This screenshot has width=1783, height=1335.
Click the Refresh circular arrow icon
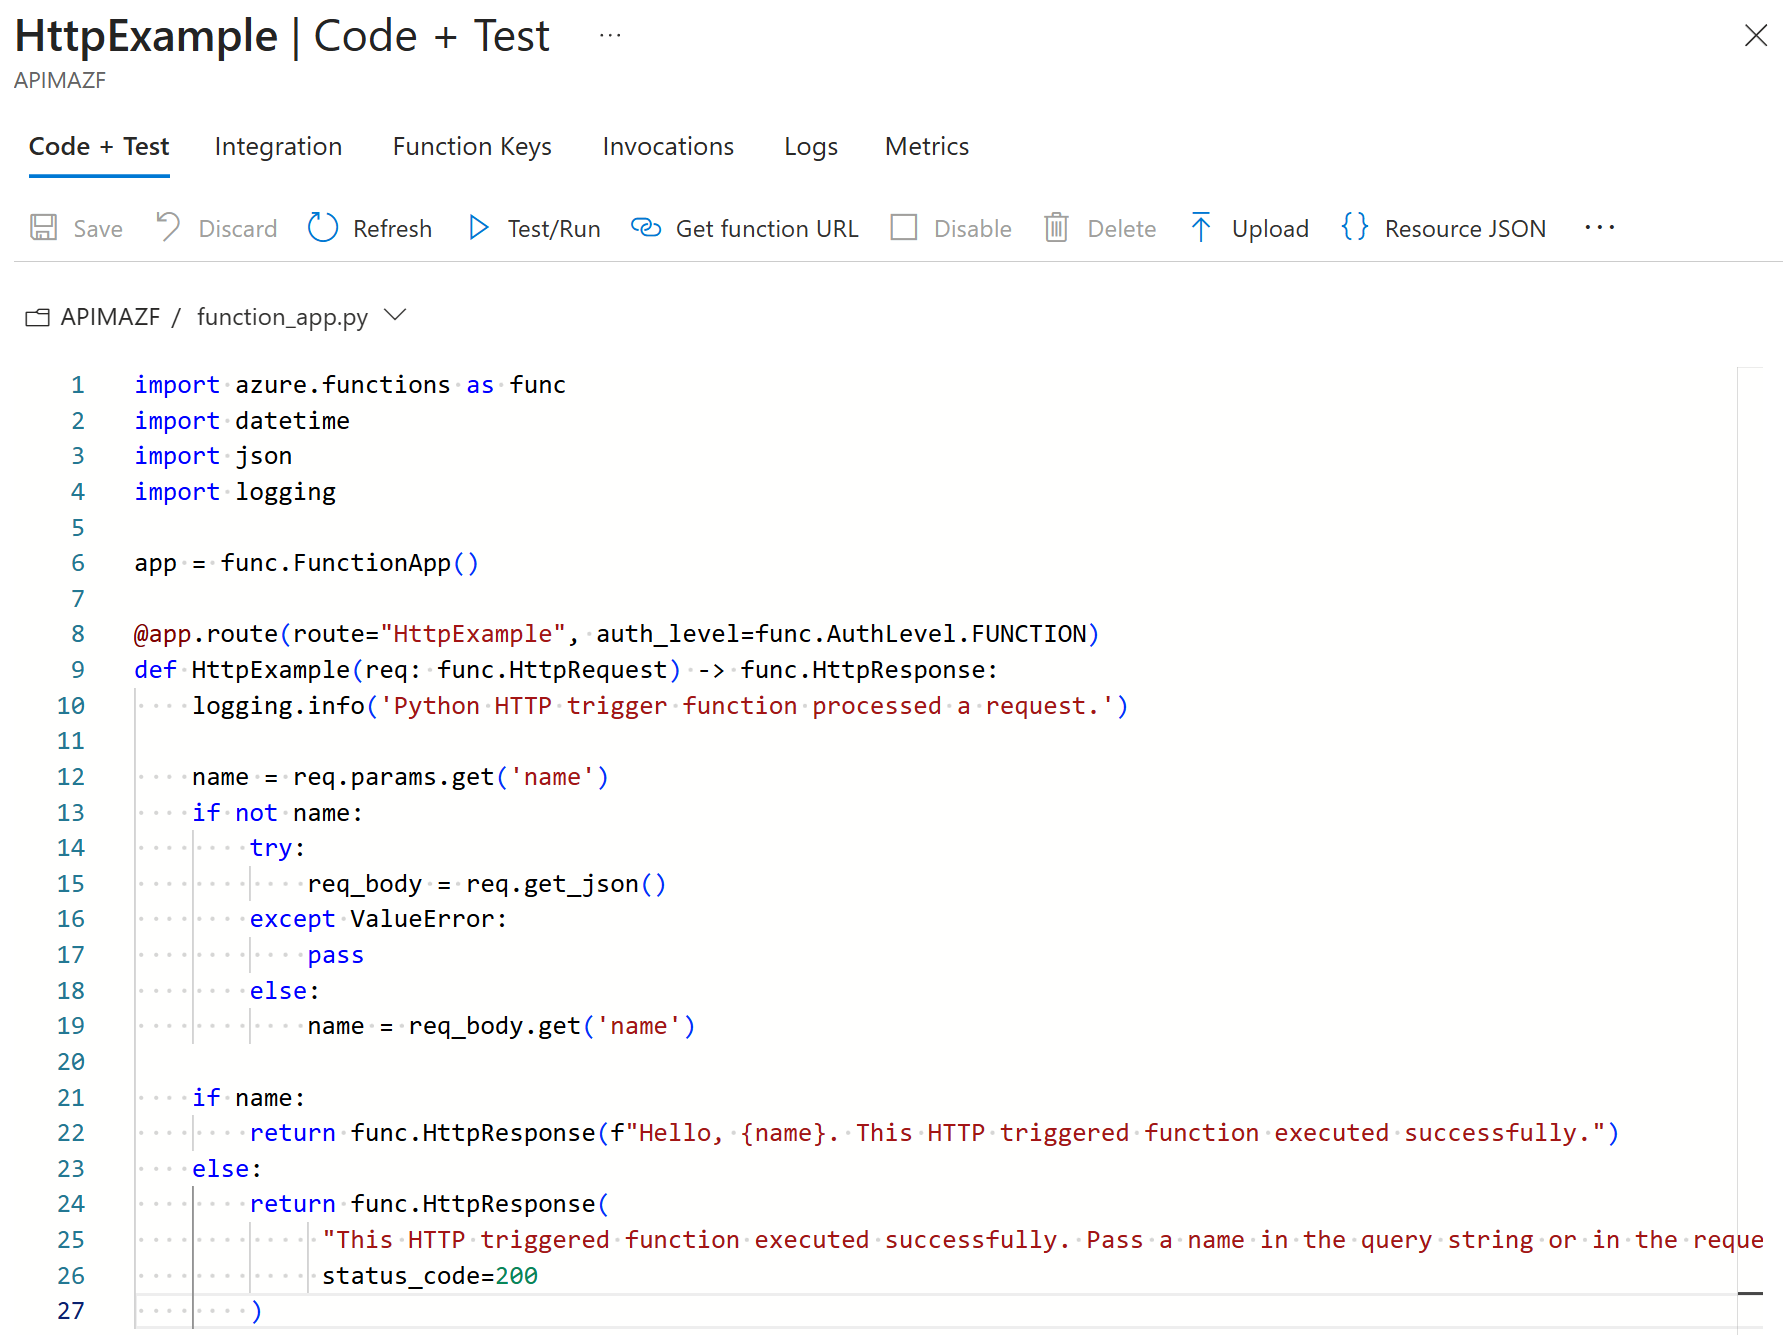pyautogui.click(x=322, y=228)
